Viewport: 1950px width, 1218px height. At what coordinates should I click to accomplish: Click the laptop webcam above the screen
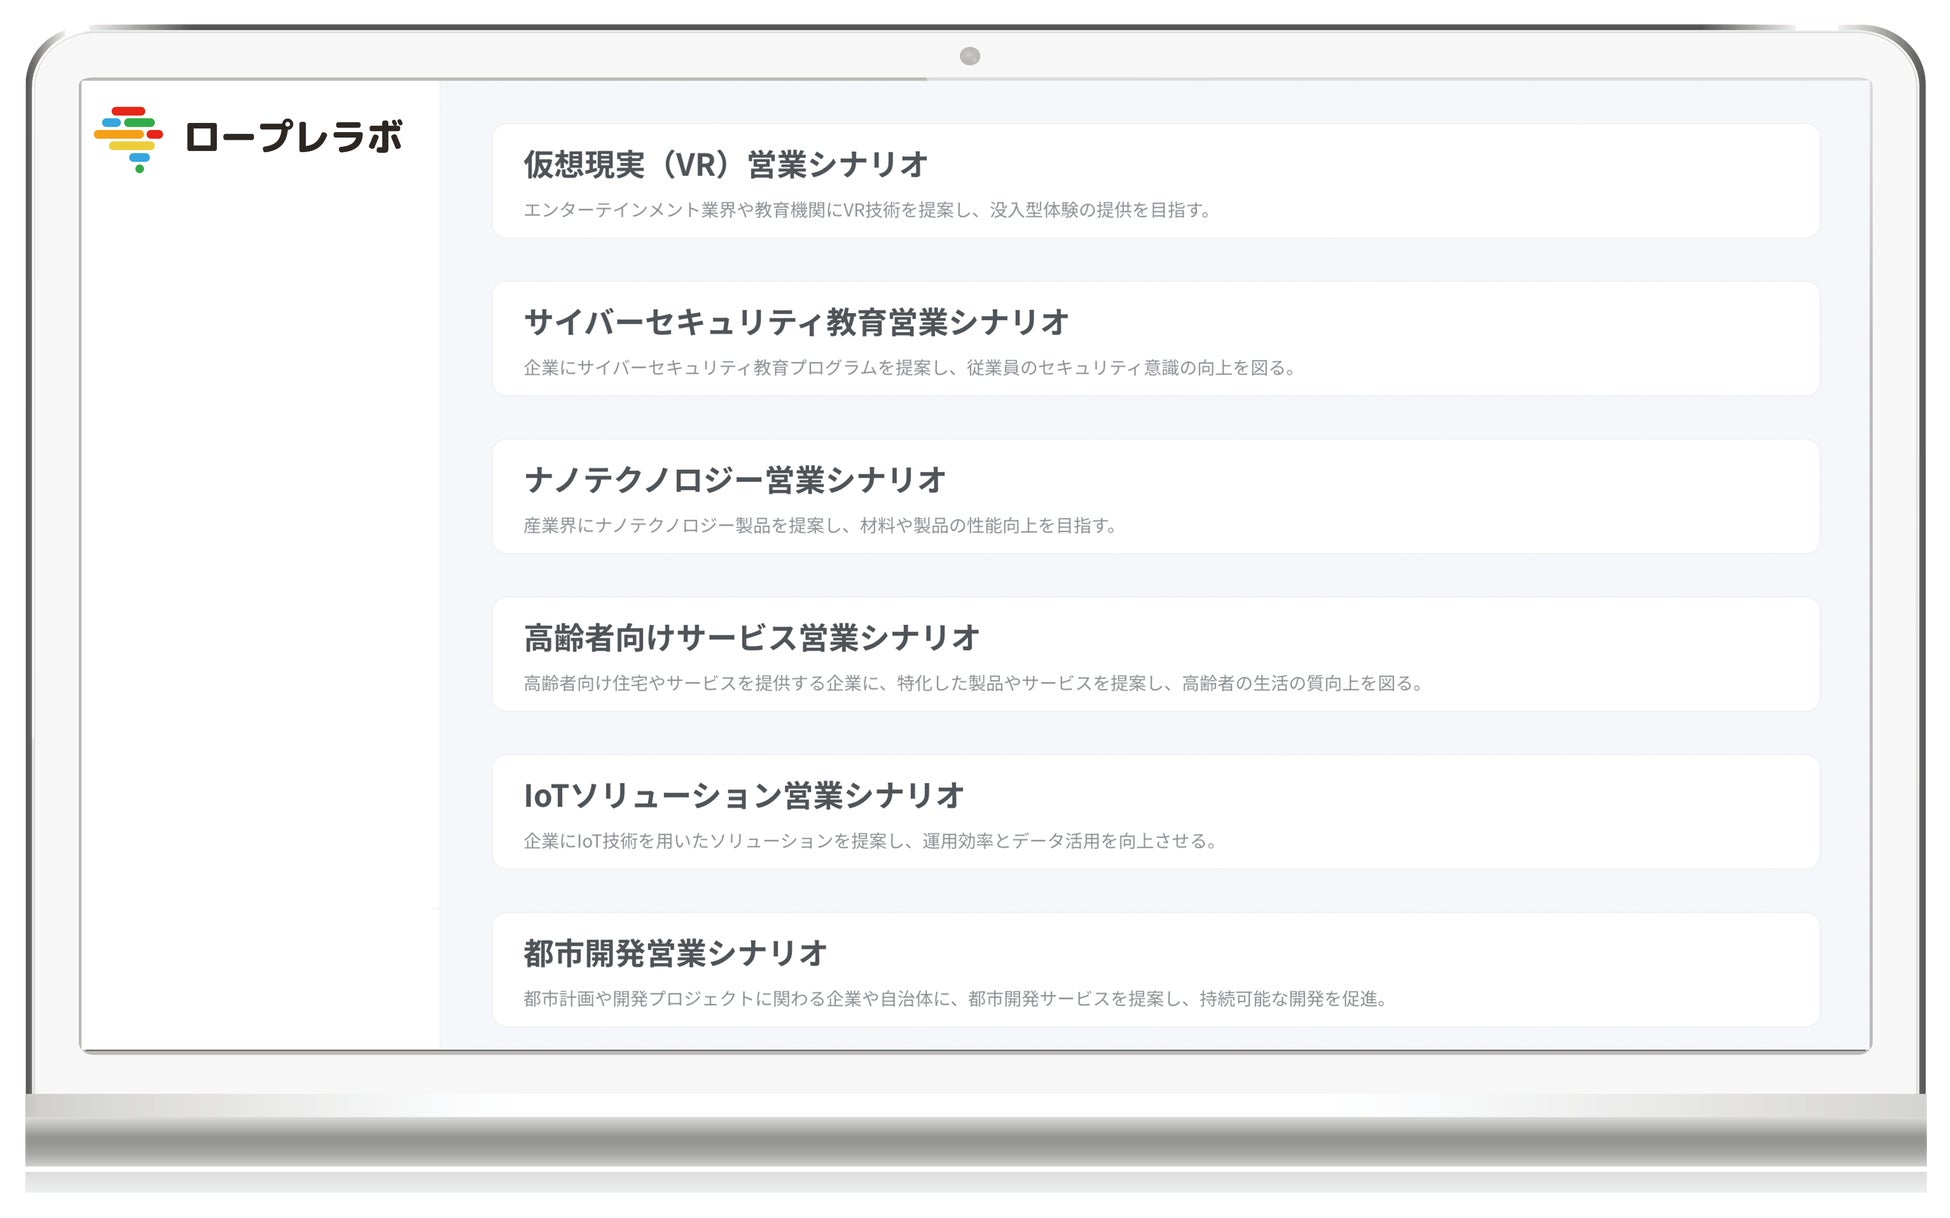(x=969, y=56)
